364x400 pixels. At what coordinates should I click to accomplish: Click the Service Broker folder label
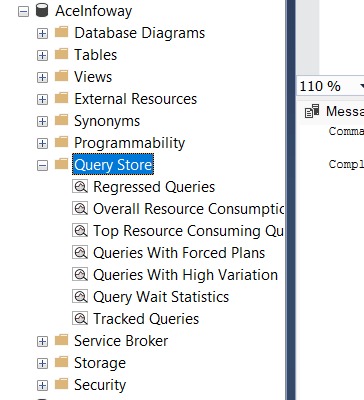[x=121, y=341]
